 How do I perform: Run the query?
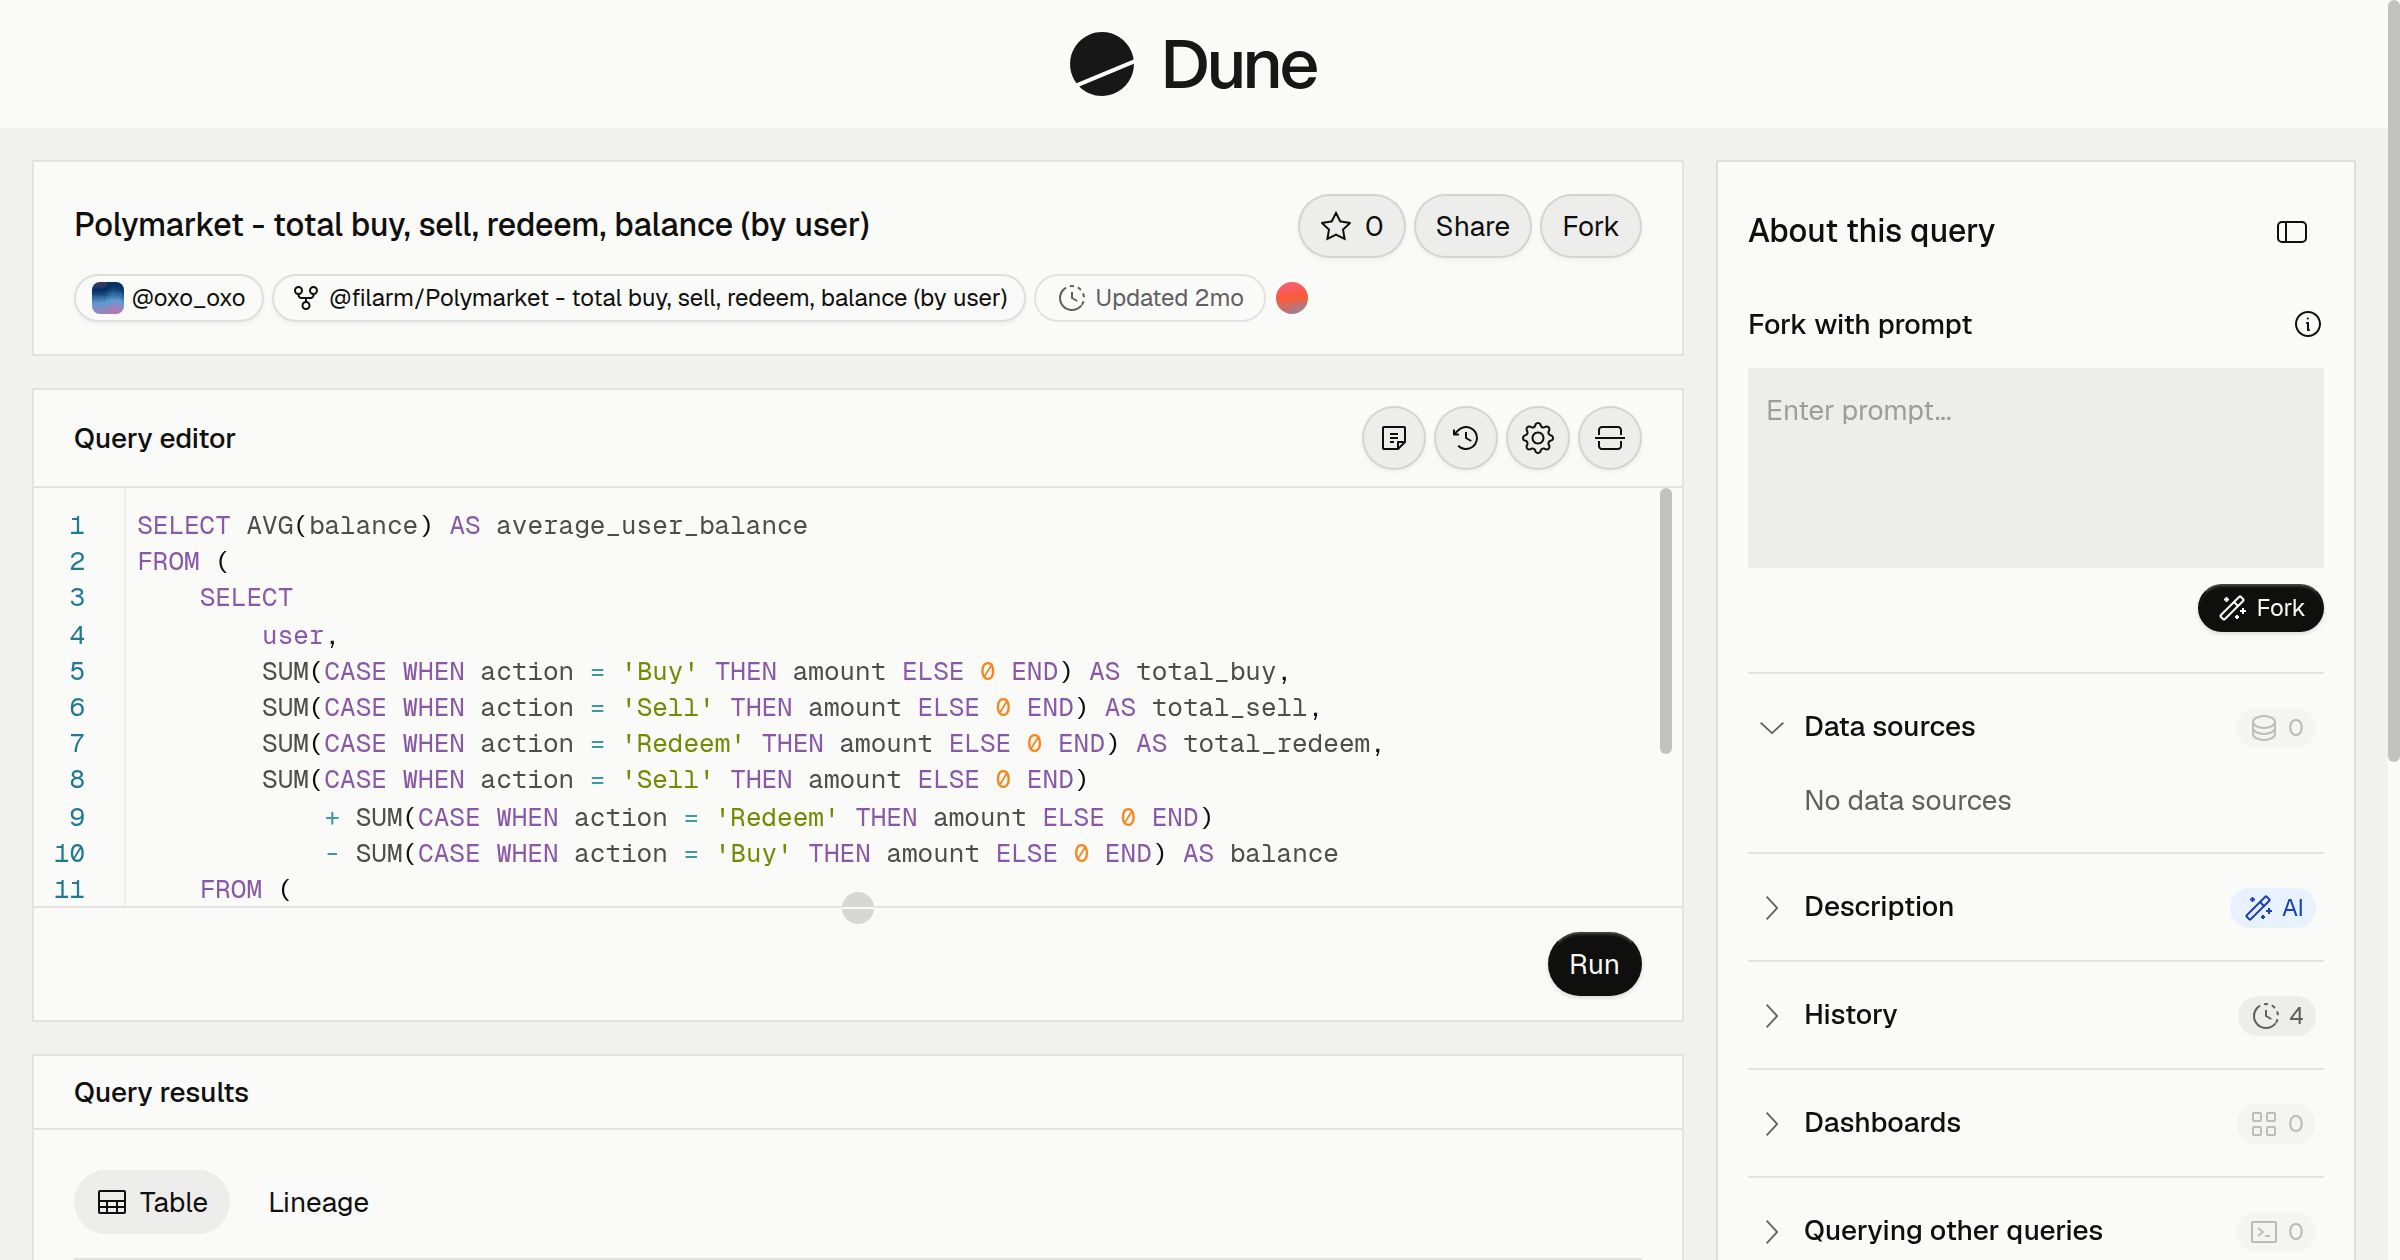[1594, 964]
